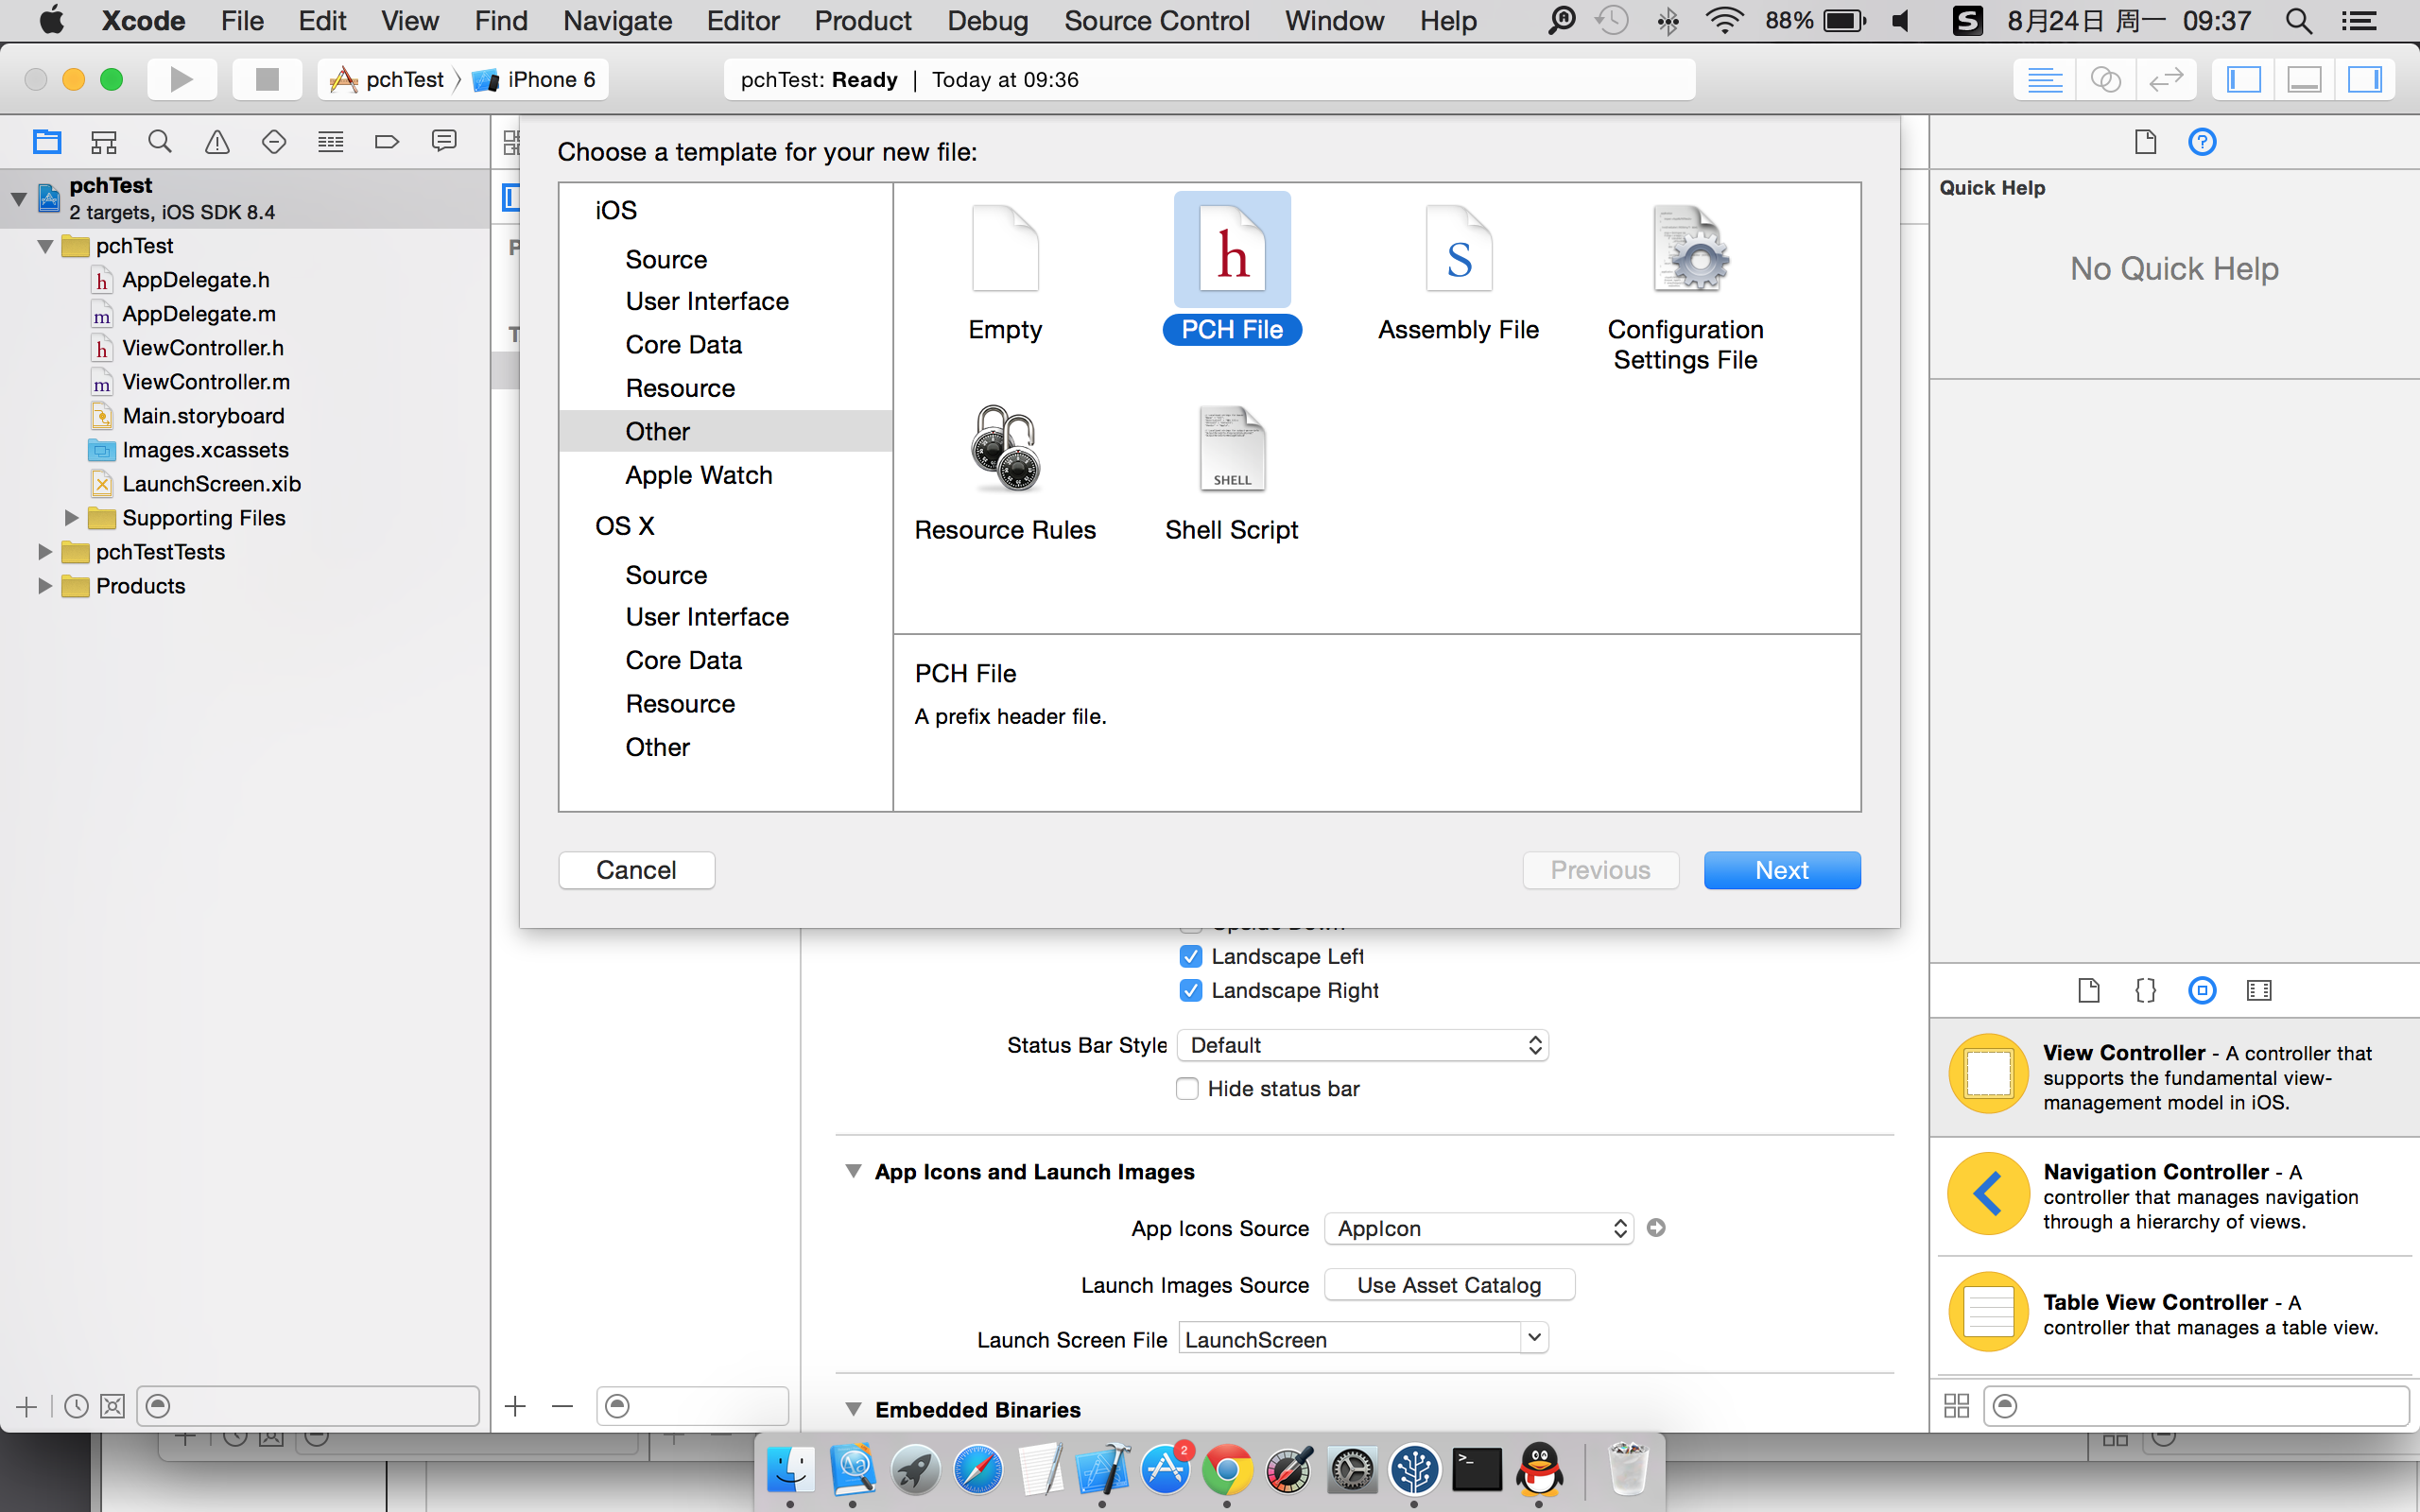The height and width of the screenshot is (1512, 2420).
Task: Select the PCH File template icon
Action: tap(1232, 250)
